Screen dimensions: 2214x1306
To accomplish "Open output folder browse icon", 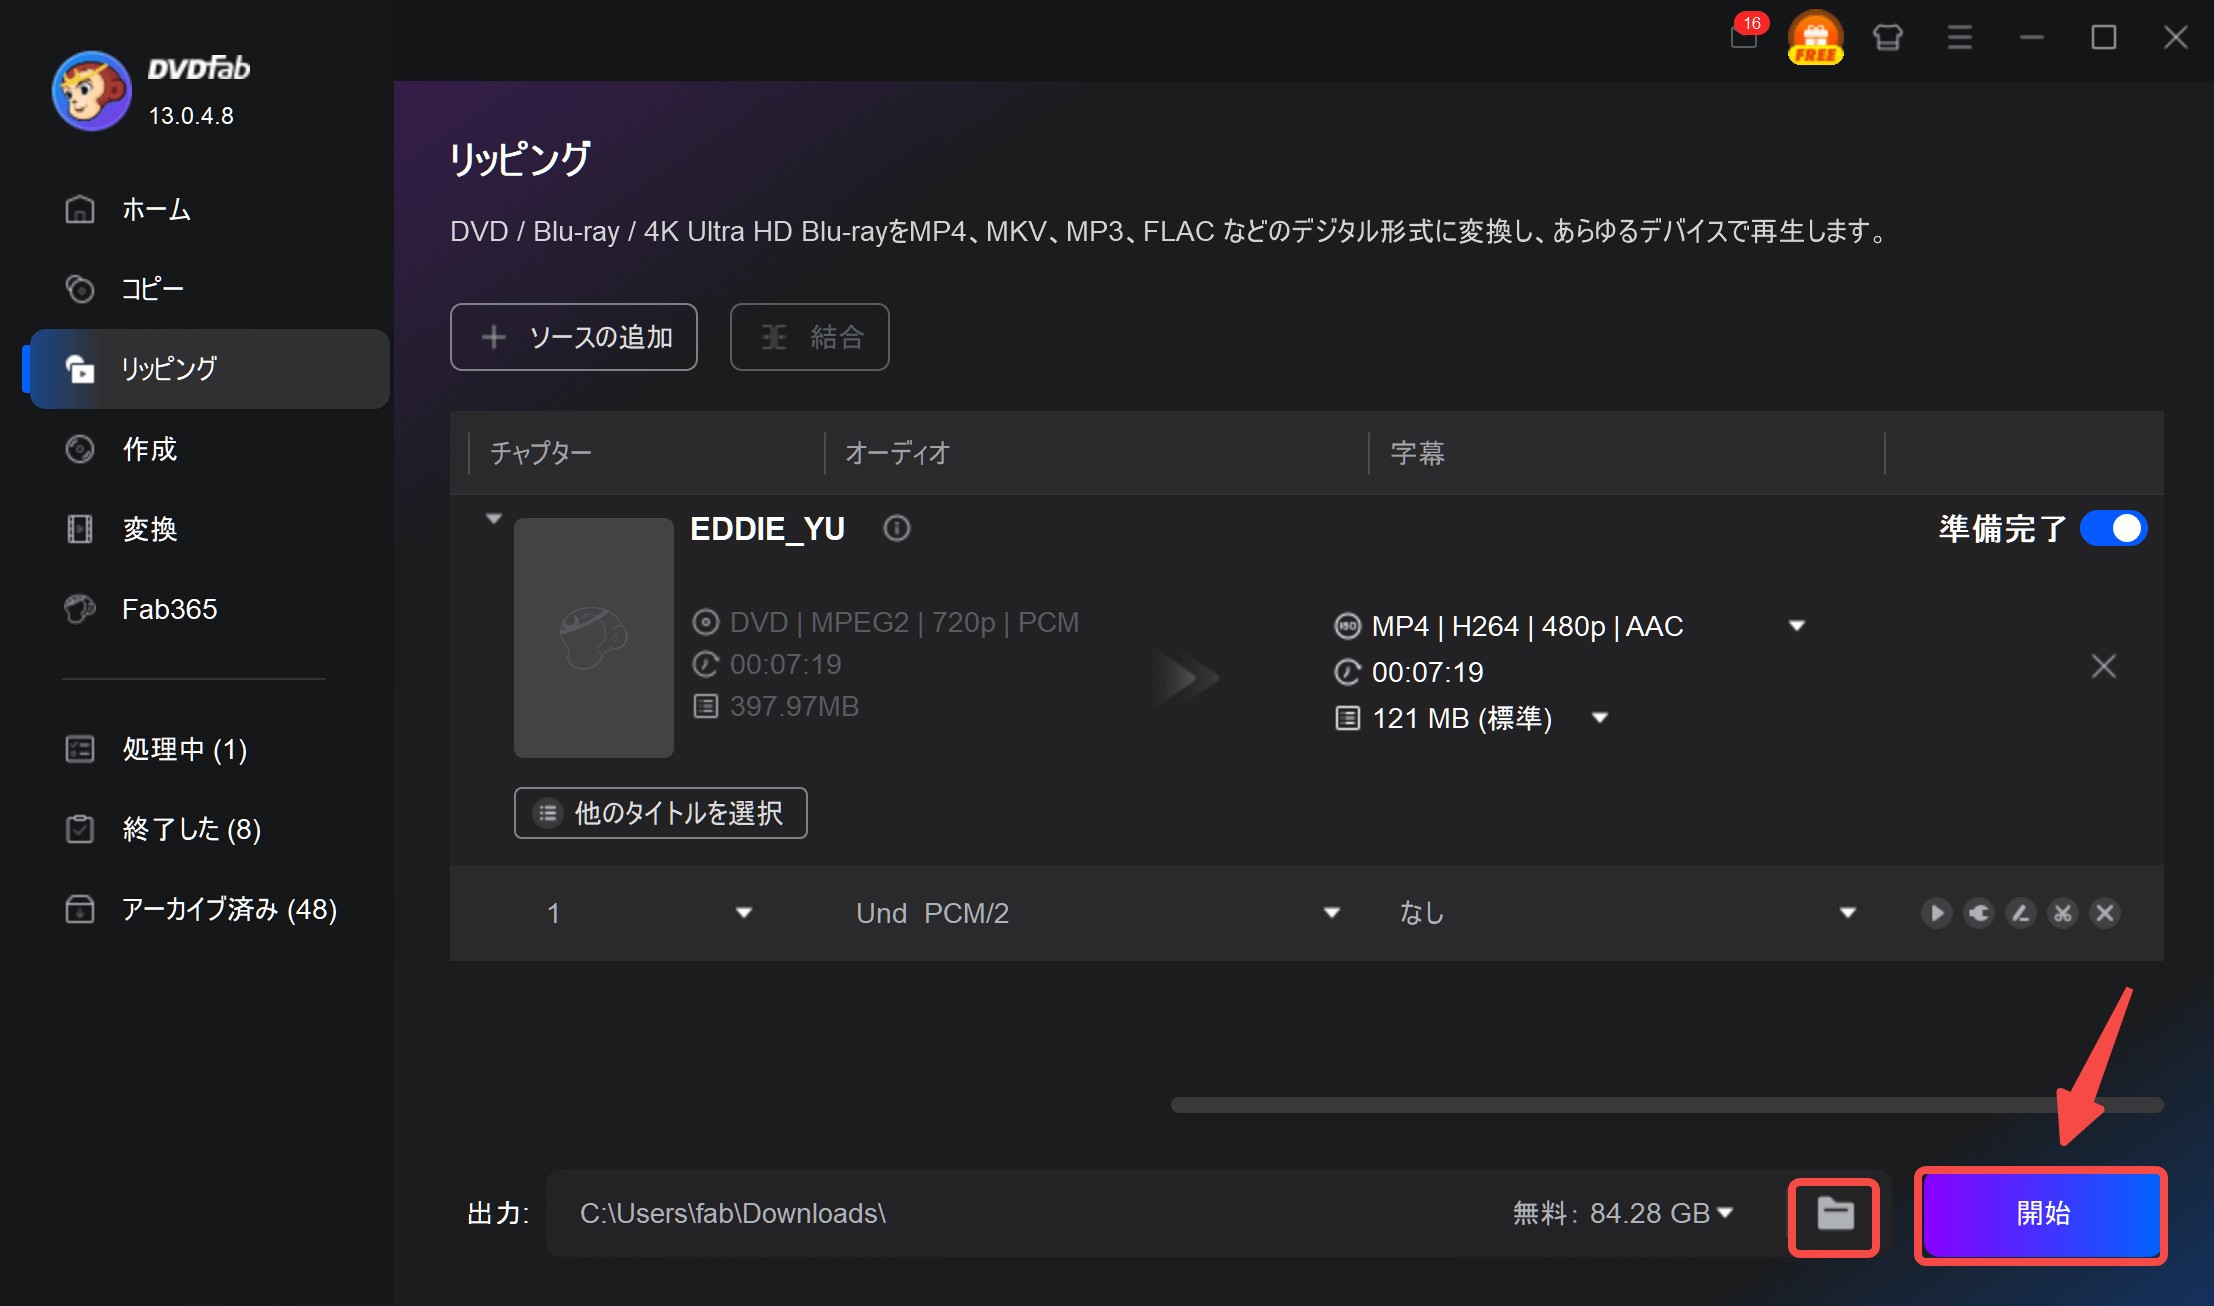I will (x=1834, y=1214).
